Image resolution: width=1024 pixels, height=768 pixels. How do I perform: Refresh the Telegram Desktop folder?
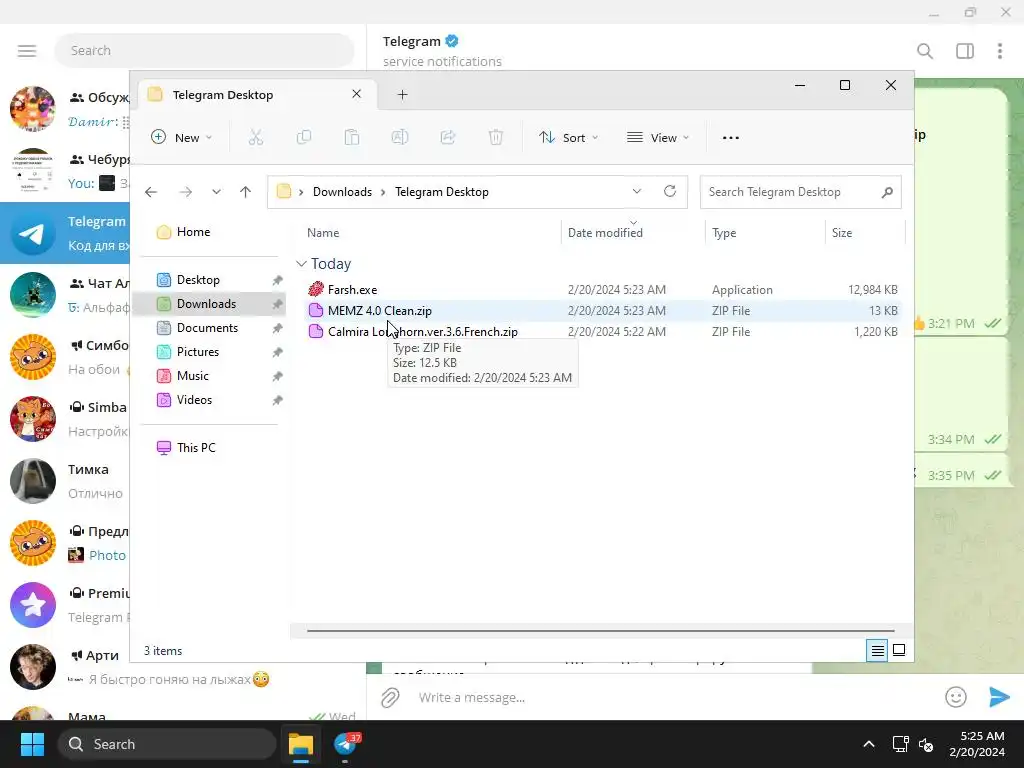670,191
